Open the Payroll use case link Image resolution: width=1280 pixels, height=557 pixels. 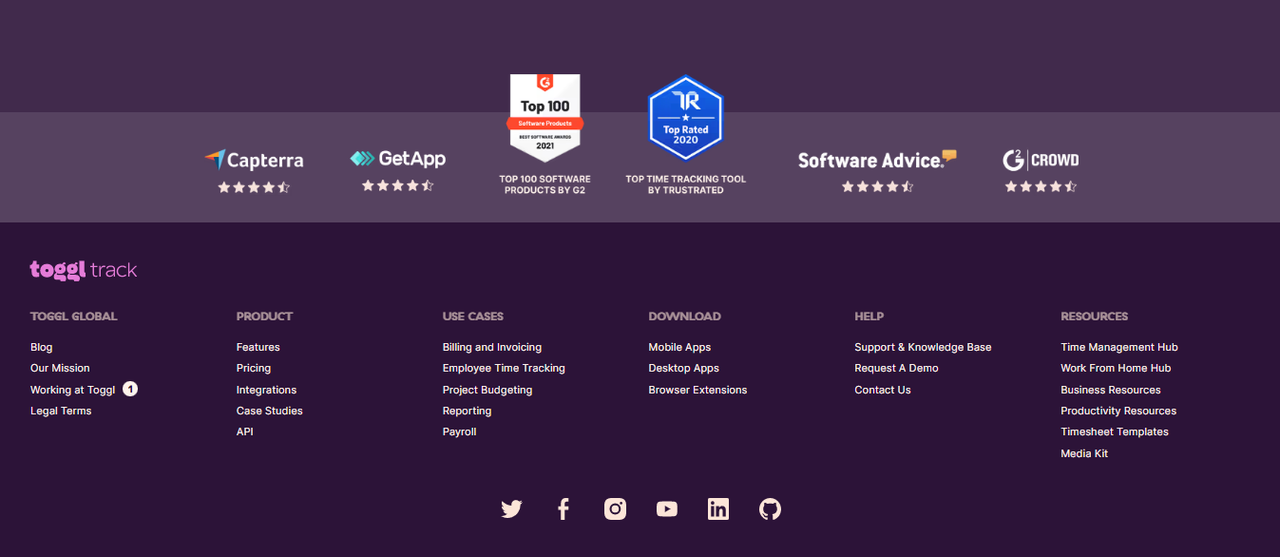point(459,432)
